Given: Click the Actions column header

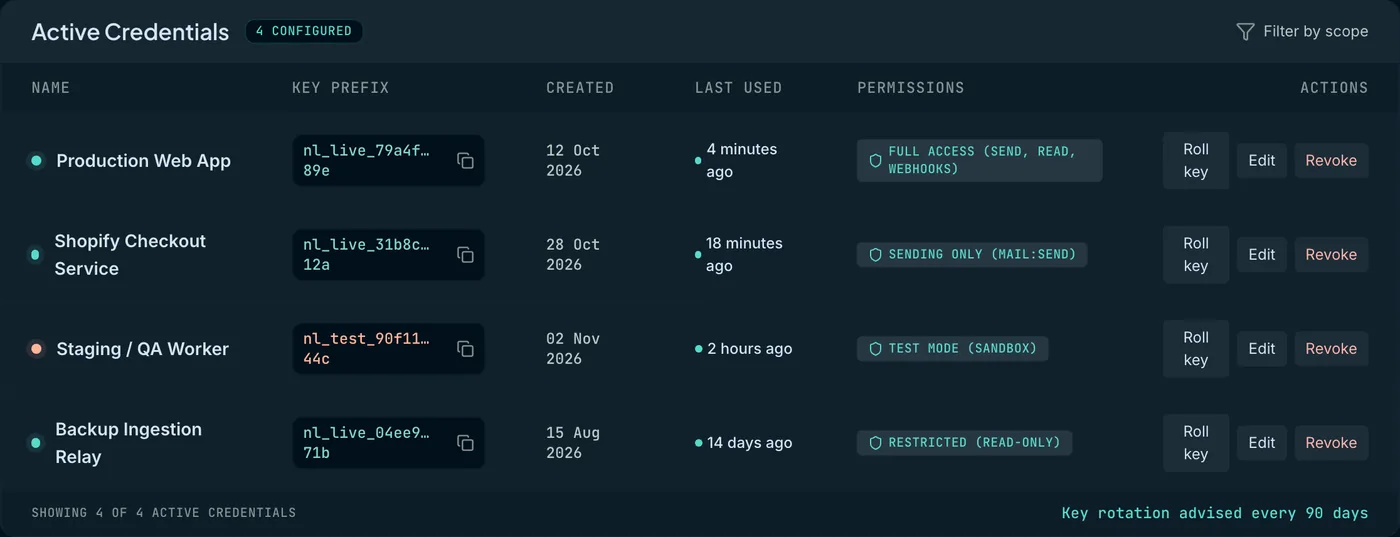Looking at the screenshot, I should (1334, 88).
